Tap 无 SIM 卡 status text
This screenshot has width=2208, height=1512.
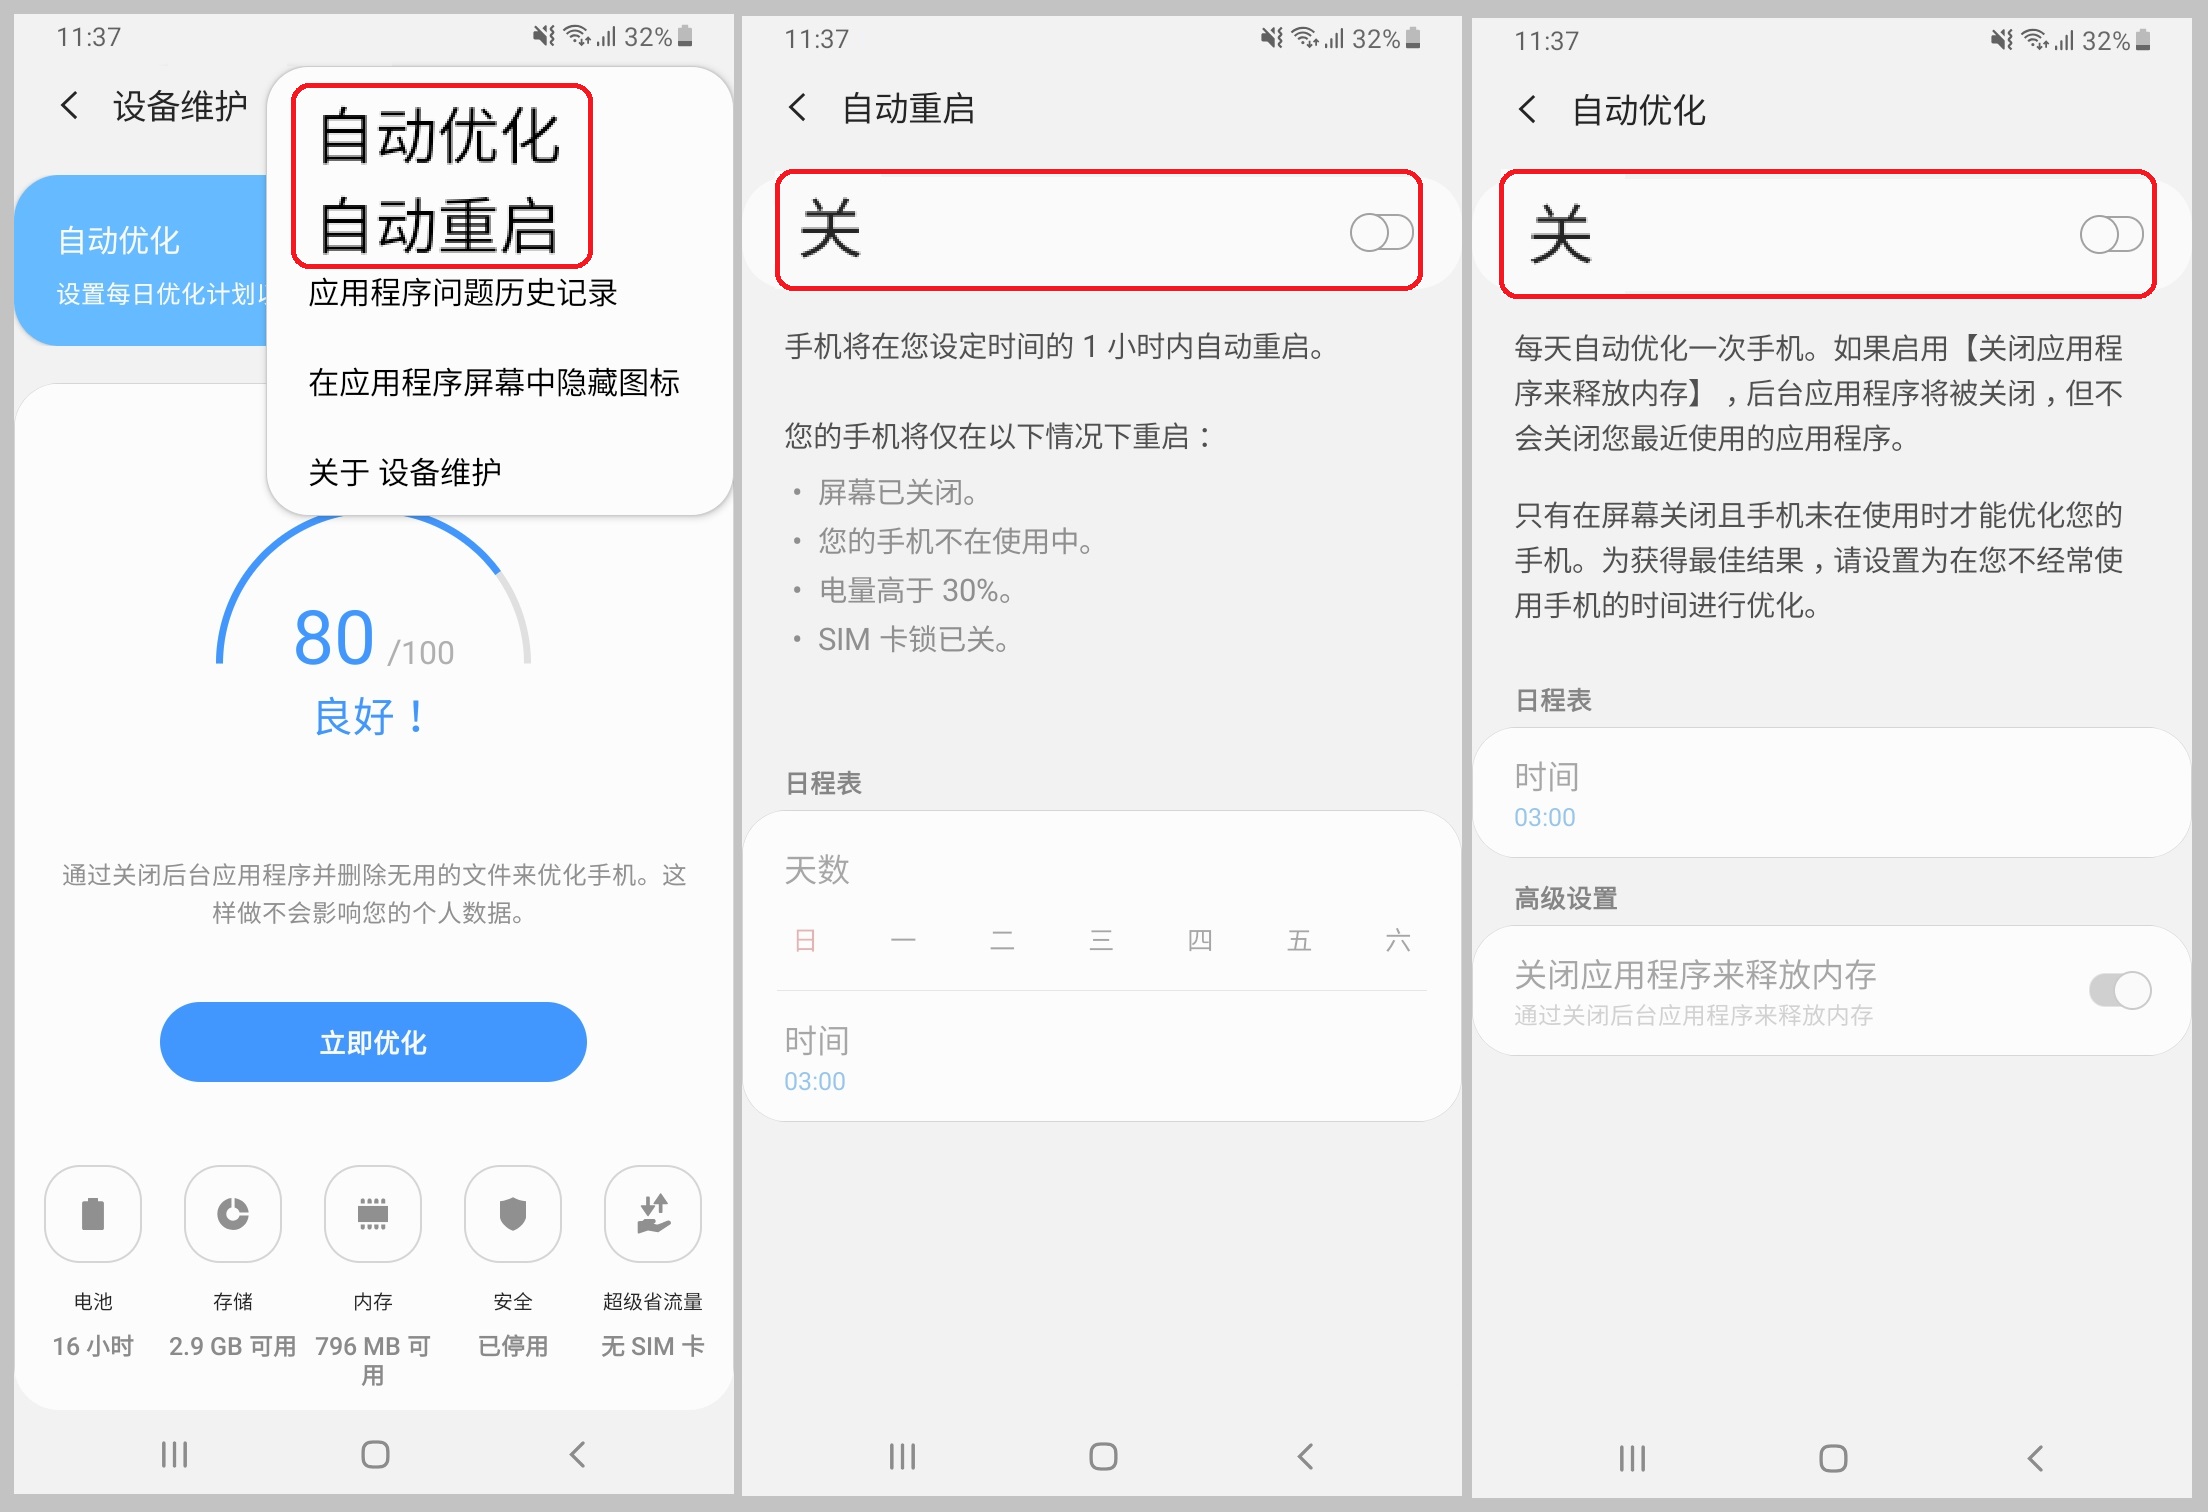[x=653, y=1346]
